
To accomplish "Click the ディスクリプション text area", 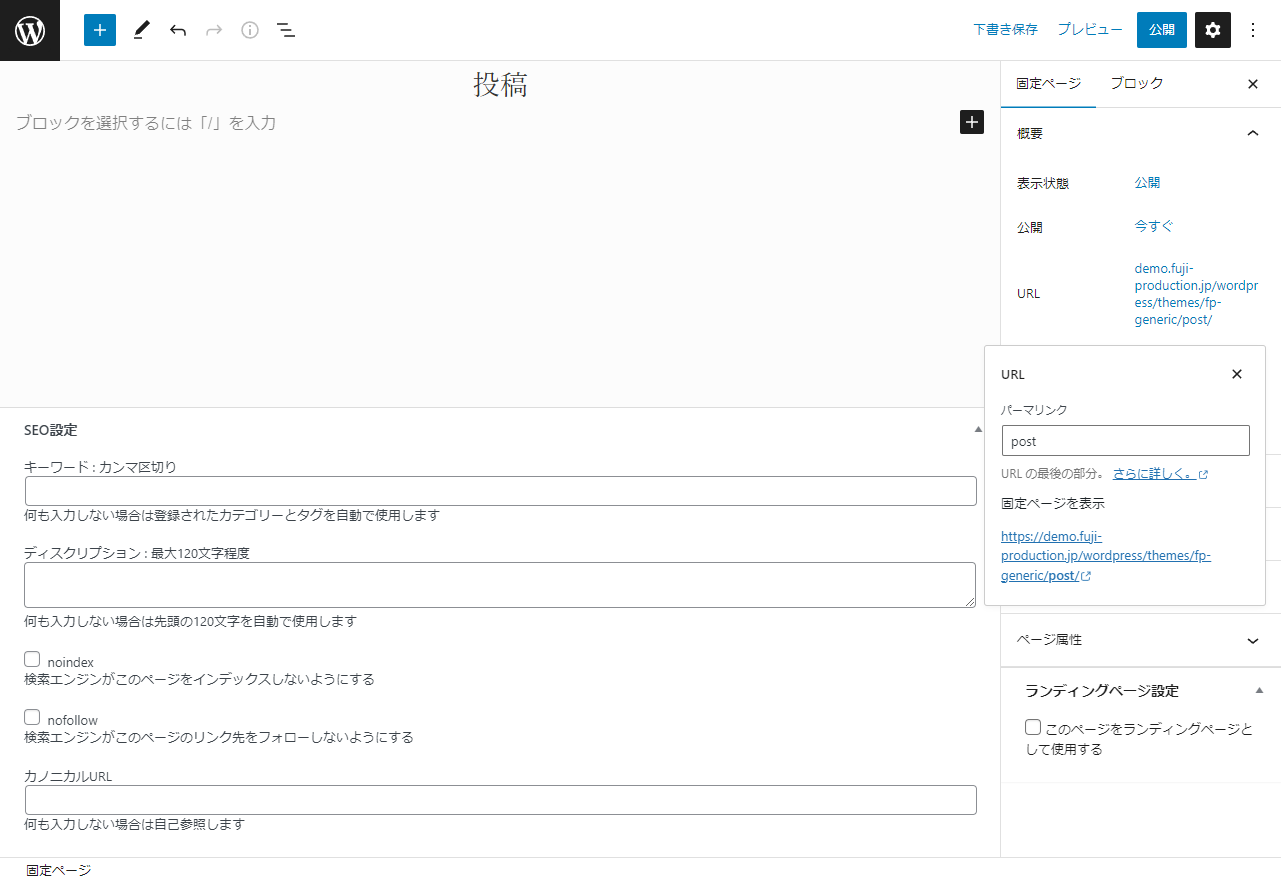I will click(x=500, y=585).
